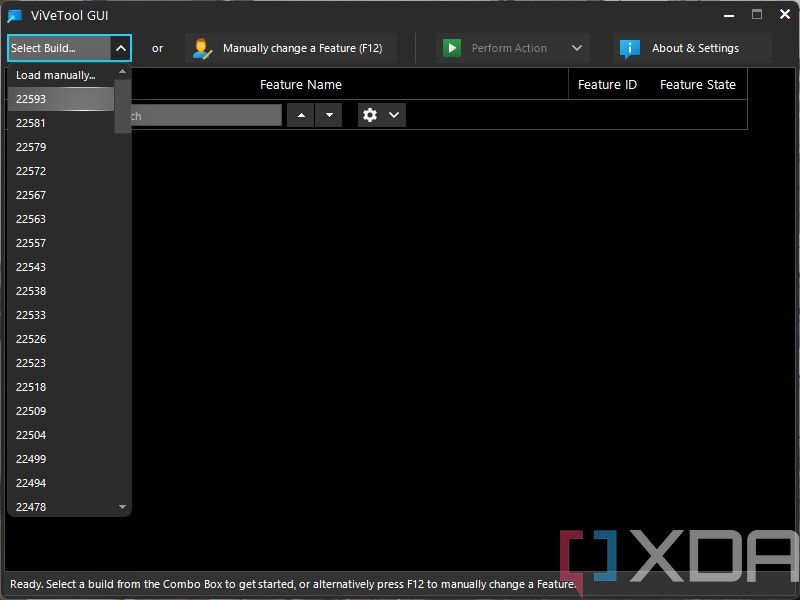The height and width of the screenshot is (600, 800).
Task: Click inside the feature search field
Action: [206, 115]
